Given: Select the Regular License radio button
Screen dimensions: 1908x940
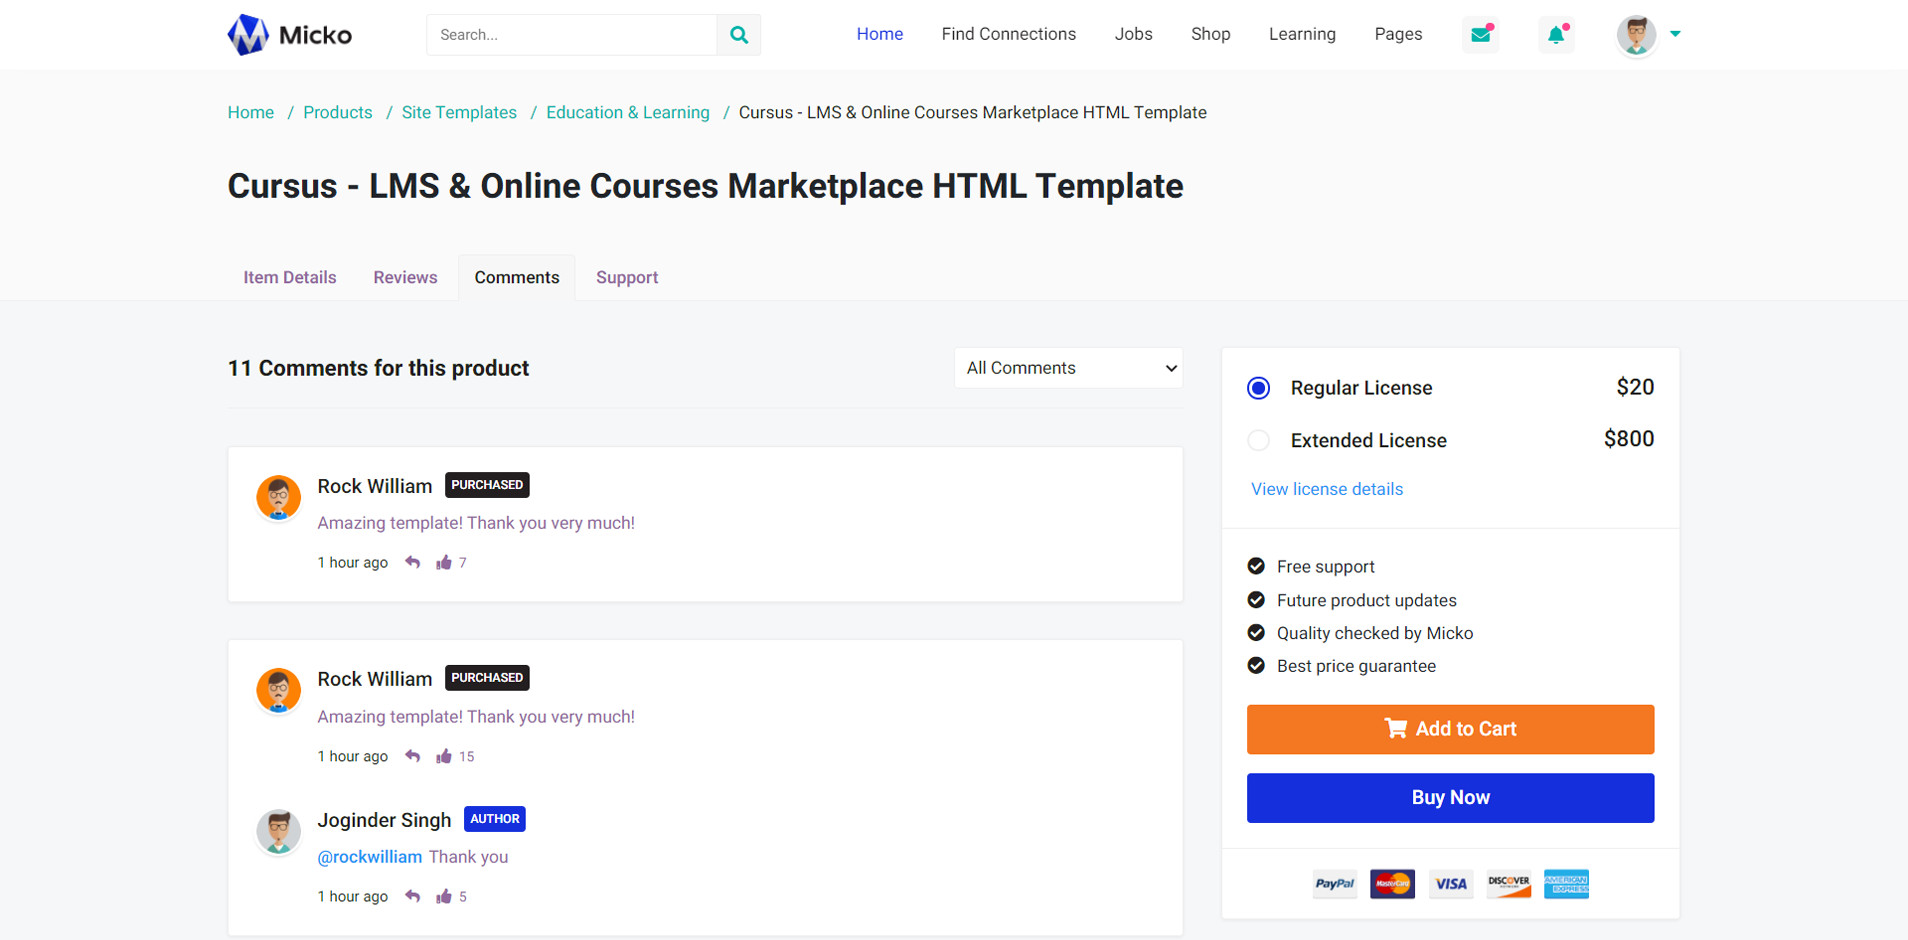Looking at the screenshot, I should pos(1259,388).
